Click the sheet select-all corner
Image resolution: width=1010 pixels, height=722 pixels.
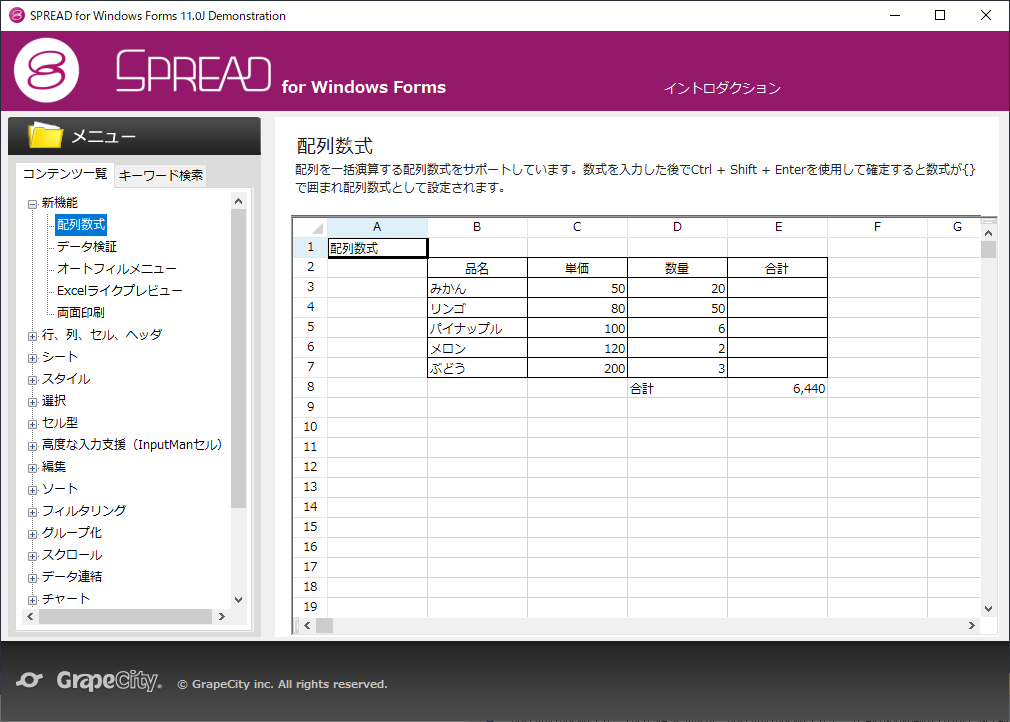click(x=310, y=227)
